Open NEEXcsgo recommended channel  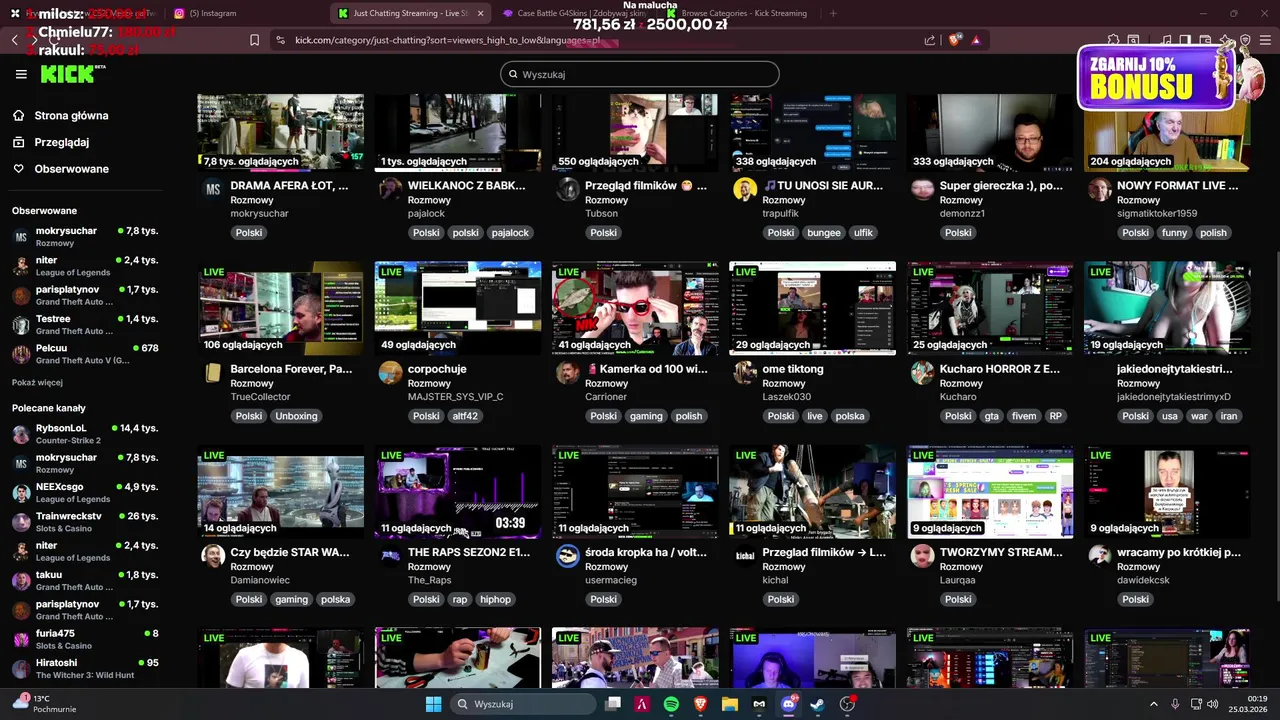click(x=85, y=492)
